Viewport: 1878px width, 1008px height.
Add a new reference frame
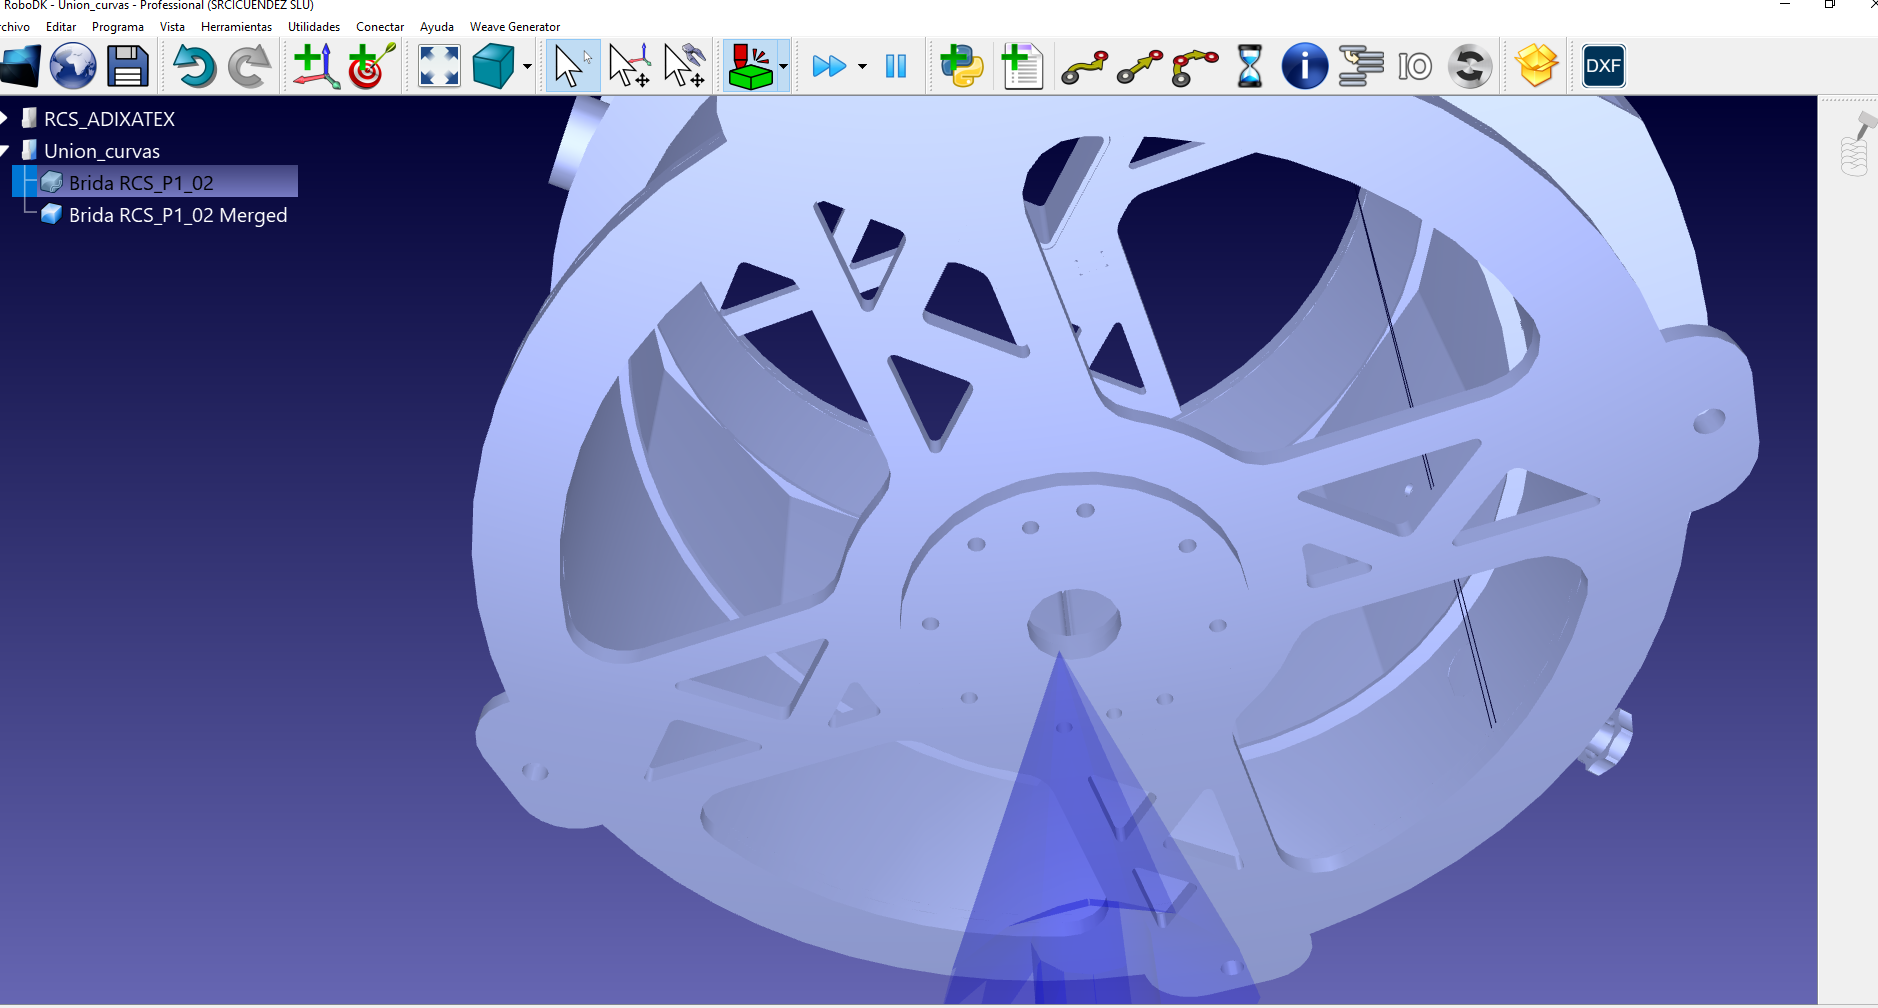[315, 67]
